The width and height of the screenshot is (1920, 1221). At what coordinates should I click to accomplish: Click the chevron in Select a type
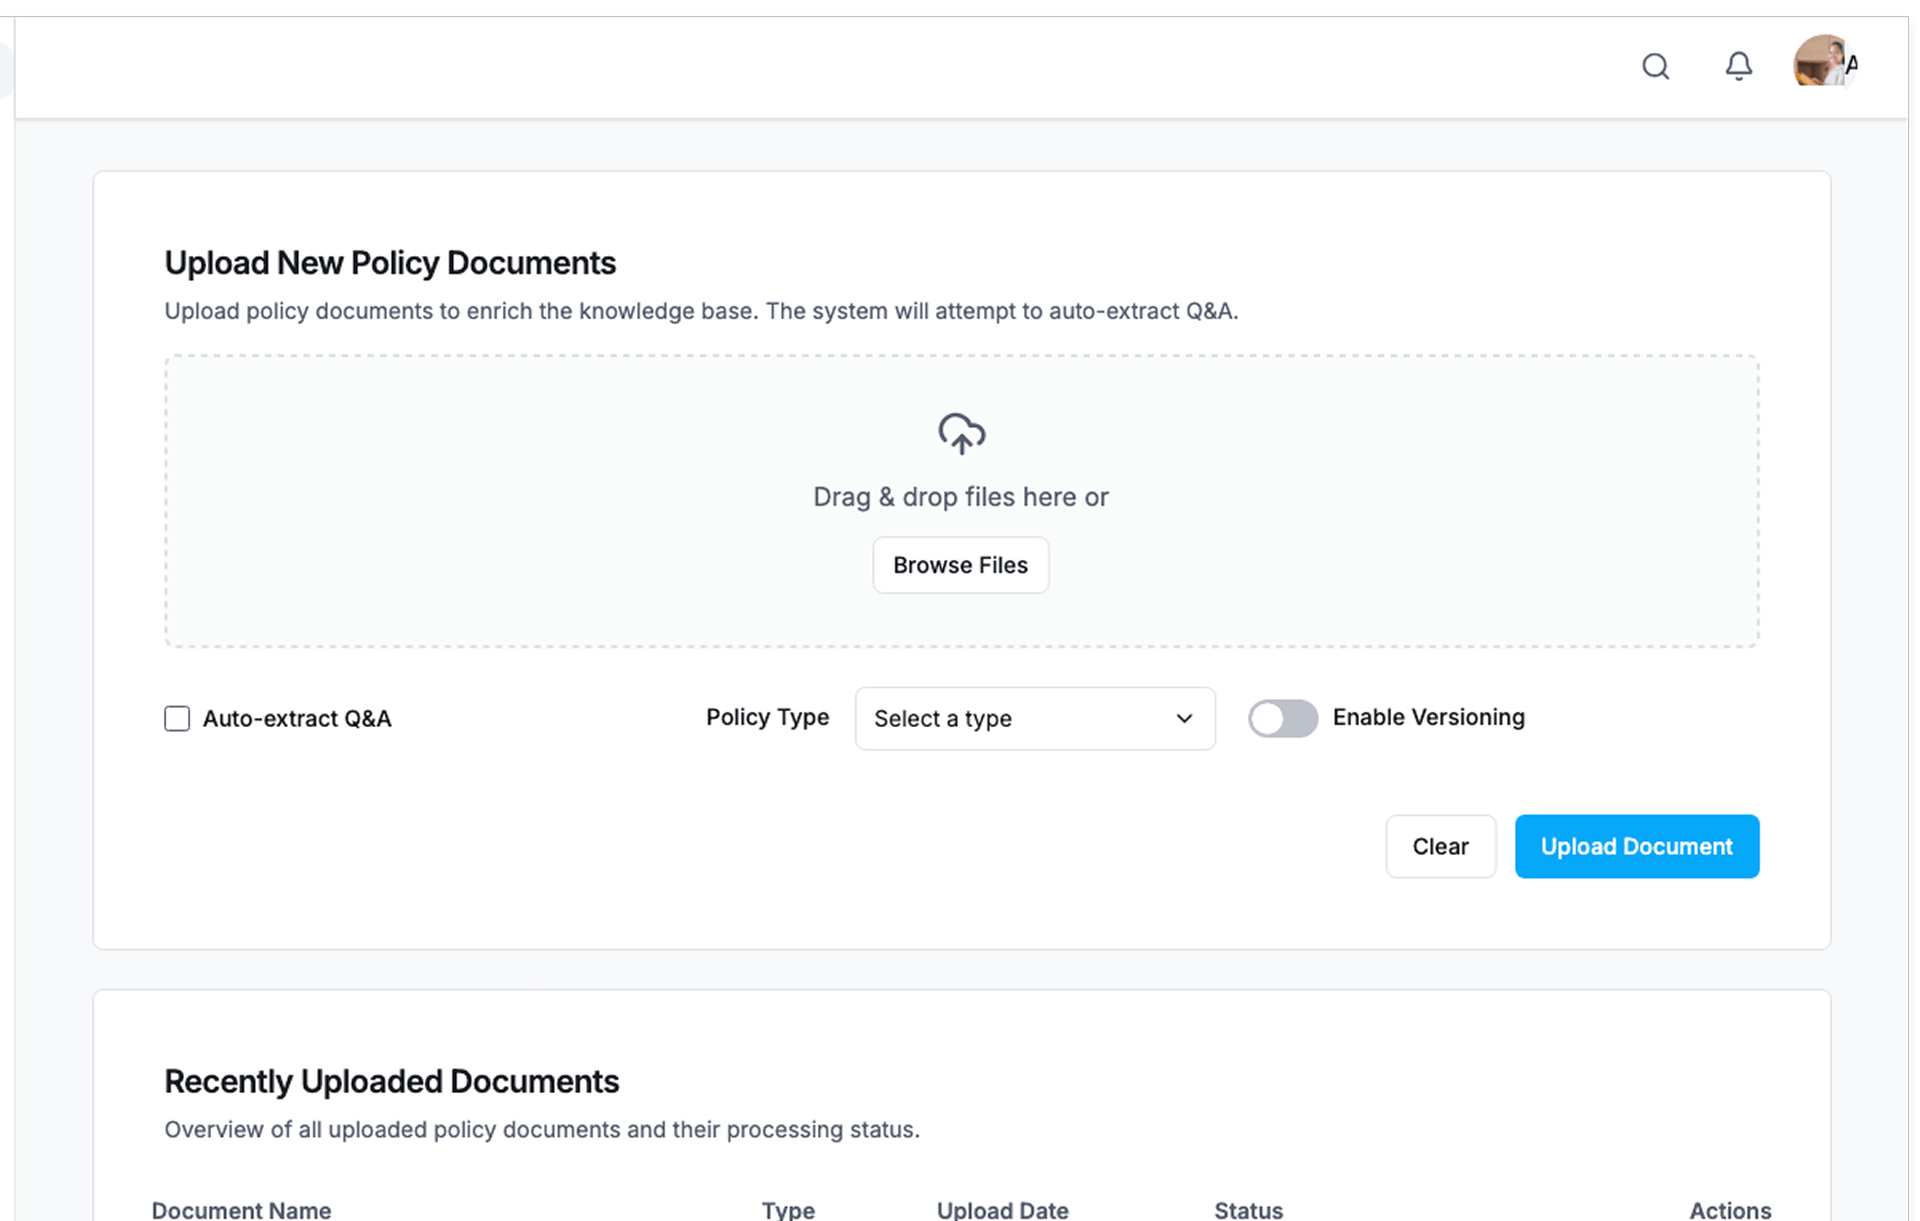pos(1184,718)
